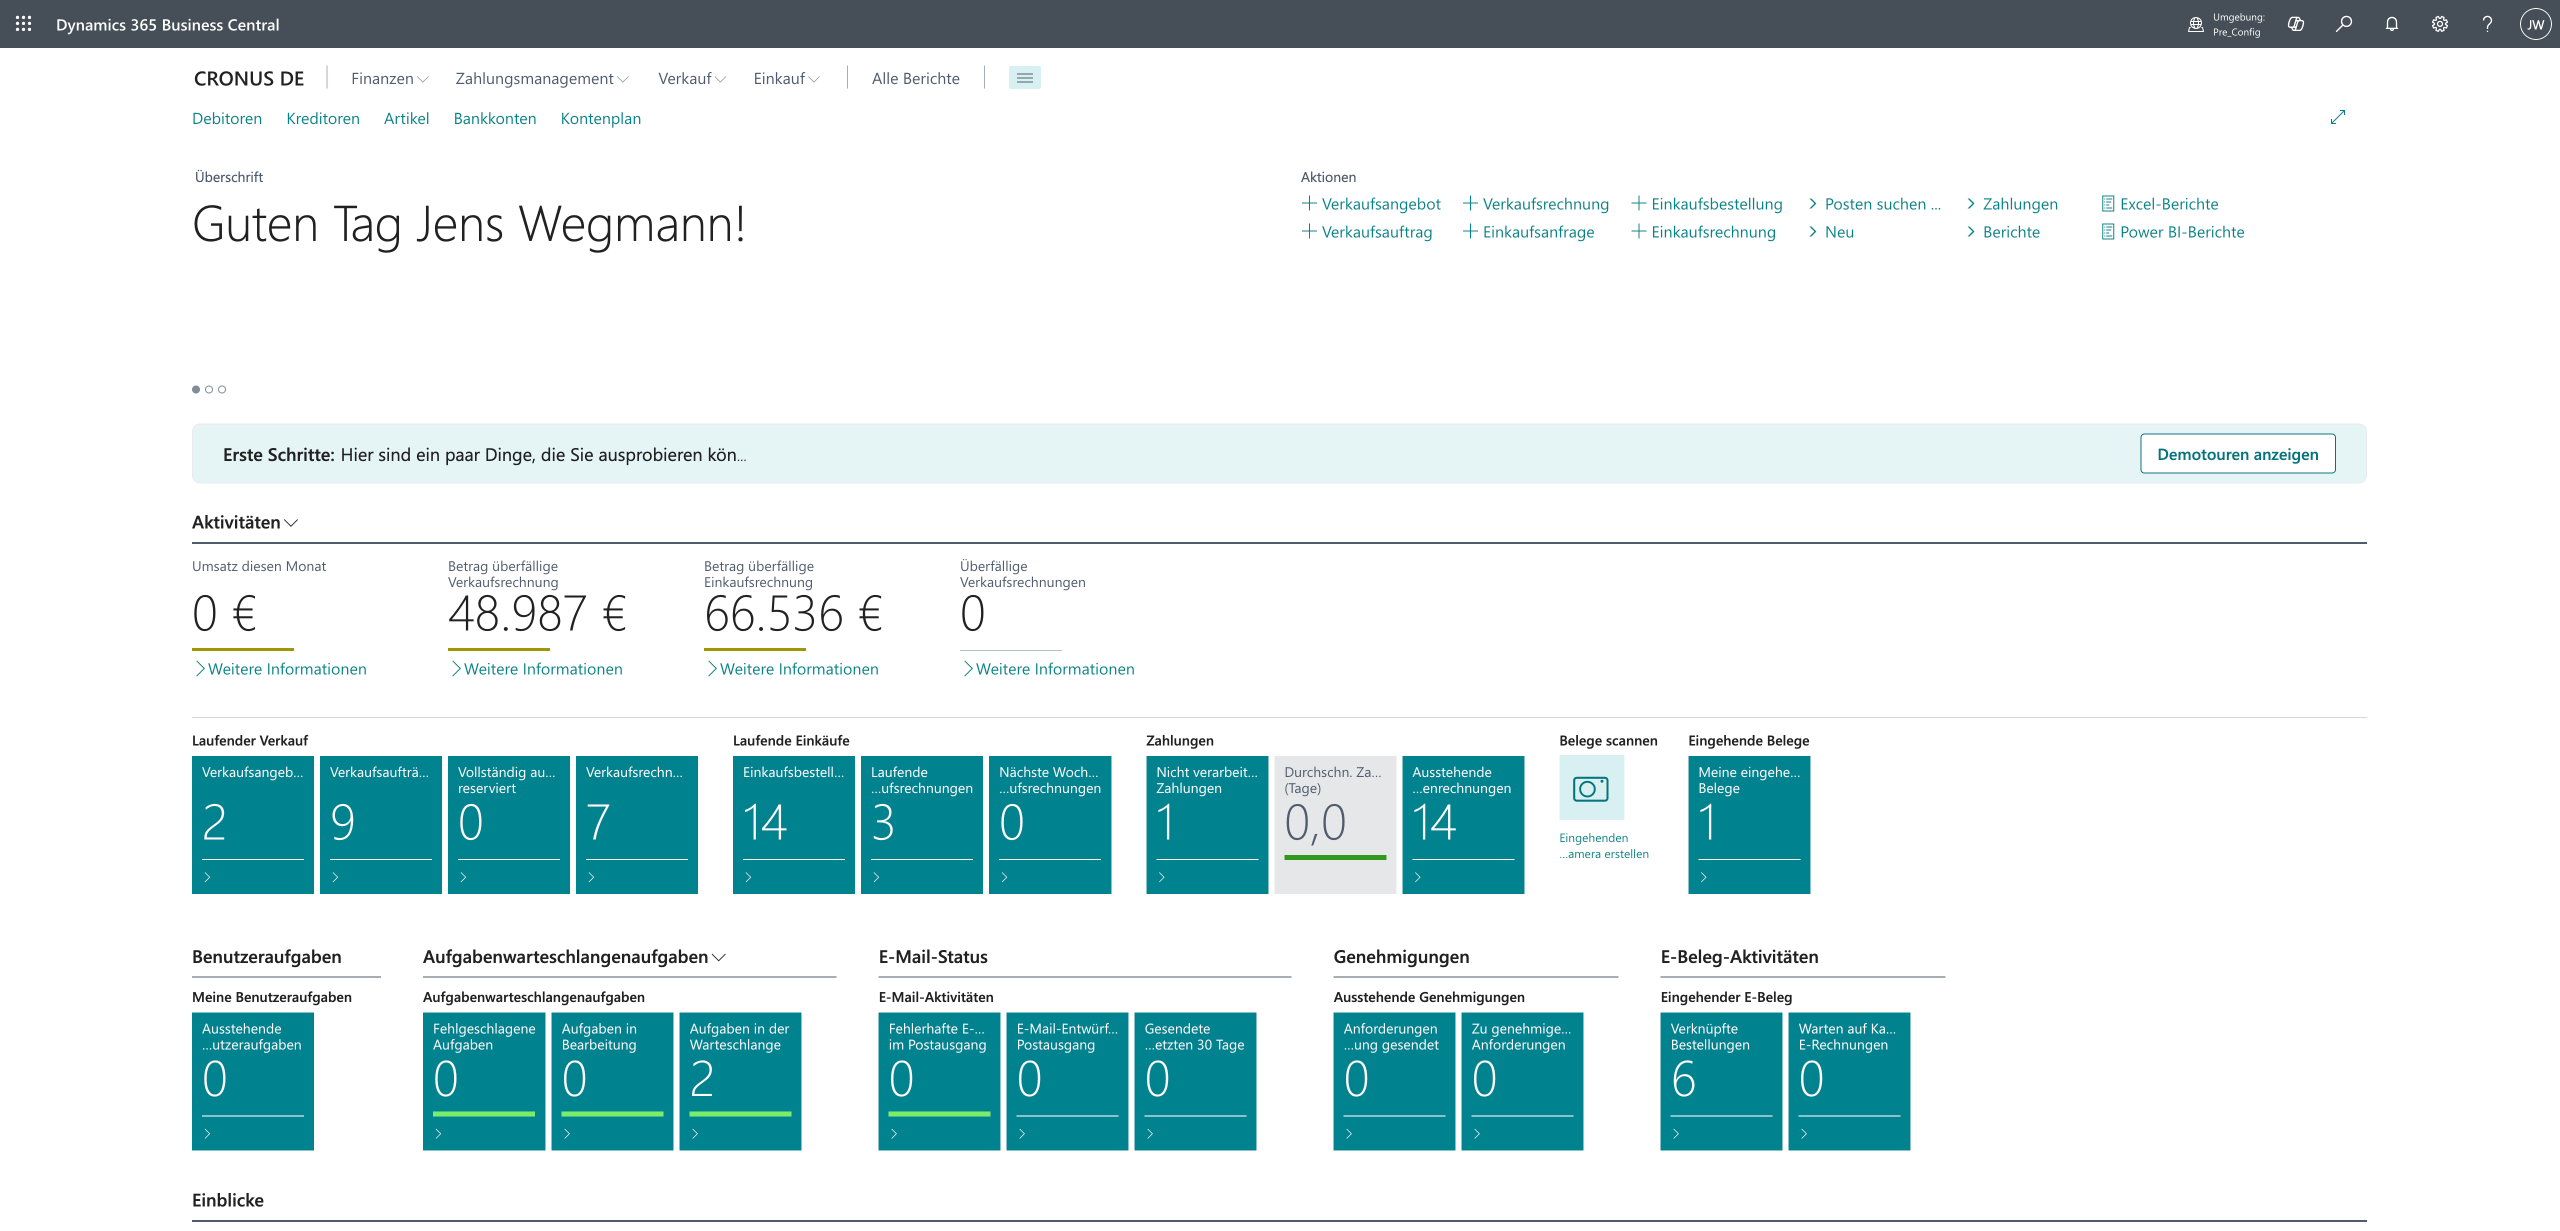The width and height of the screenshot is (2560, 1231).
Task: Select the third headline carousel dot
Action: [222, 389]
